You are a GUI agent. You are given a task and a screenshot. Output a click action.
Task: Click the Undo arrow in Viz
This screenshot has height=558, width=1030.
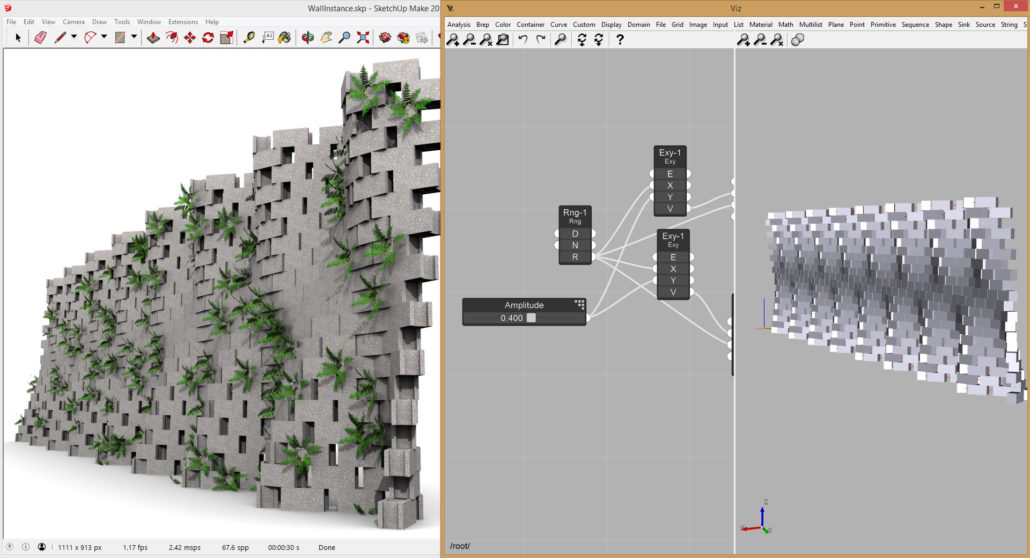tap(523, 40)
